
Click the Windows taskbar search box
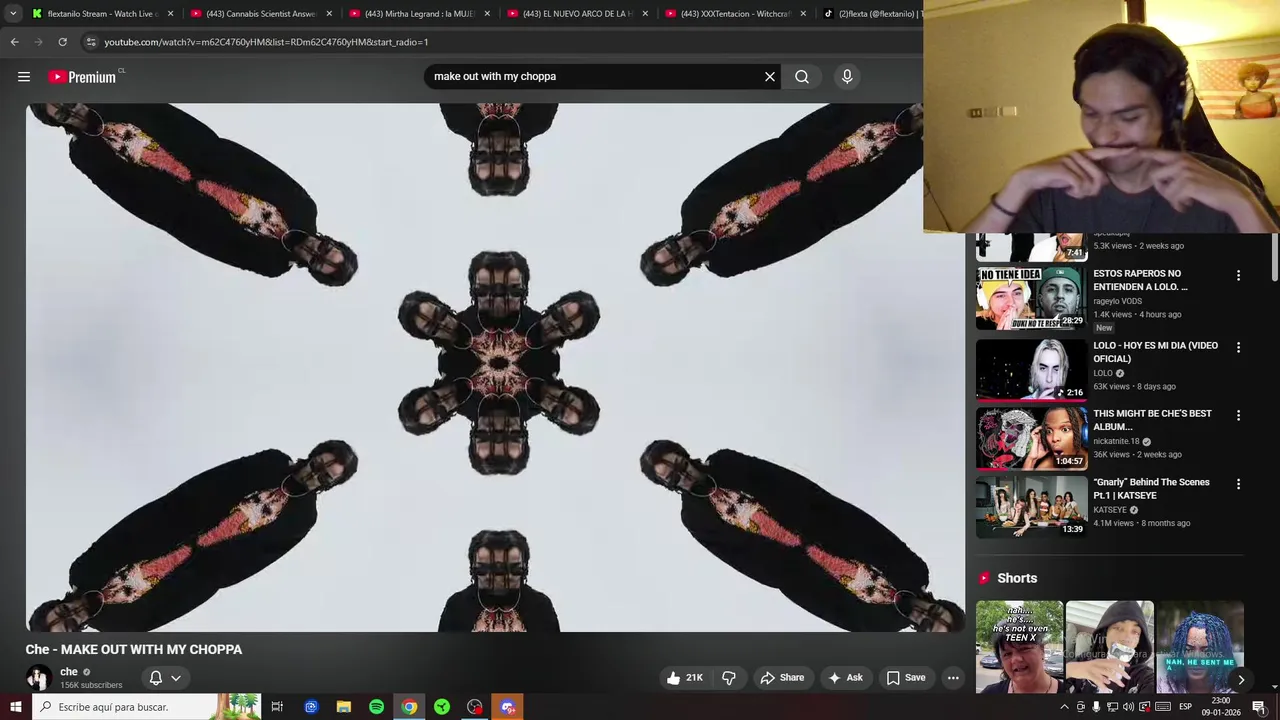(x=146, y=707)
